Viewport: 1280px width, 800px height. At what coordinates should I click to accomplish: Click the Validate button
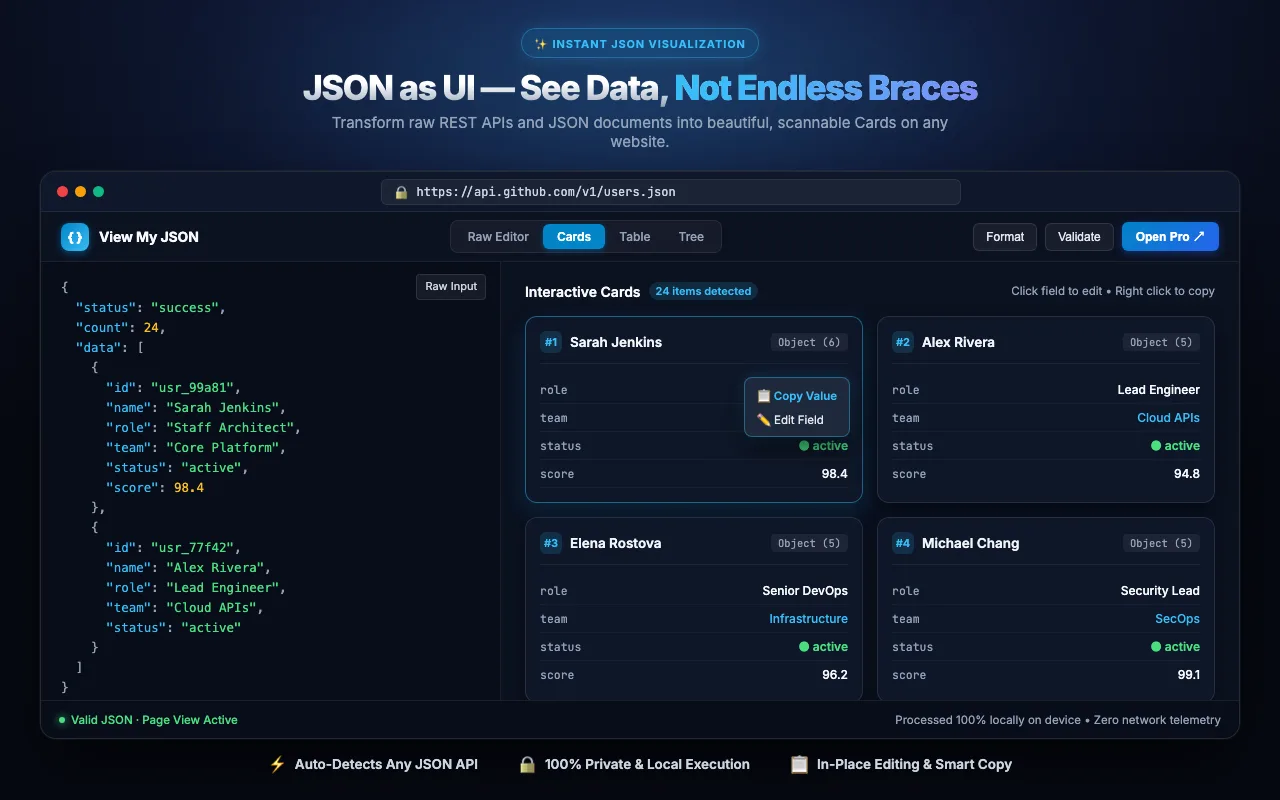click(1079, 237)
